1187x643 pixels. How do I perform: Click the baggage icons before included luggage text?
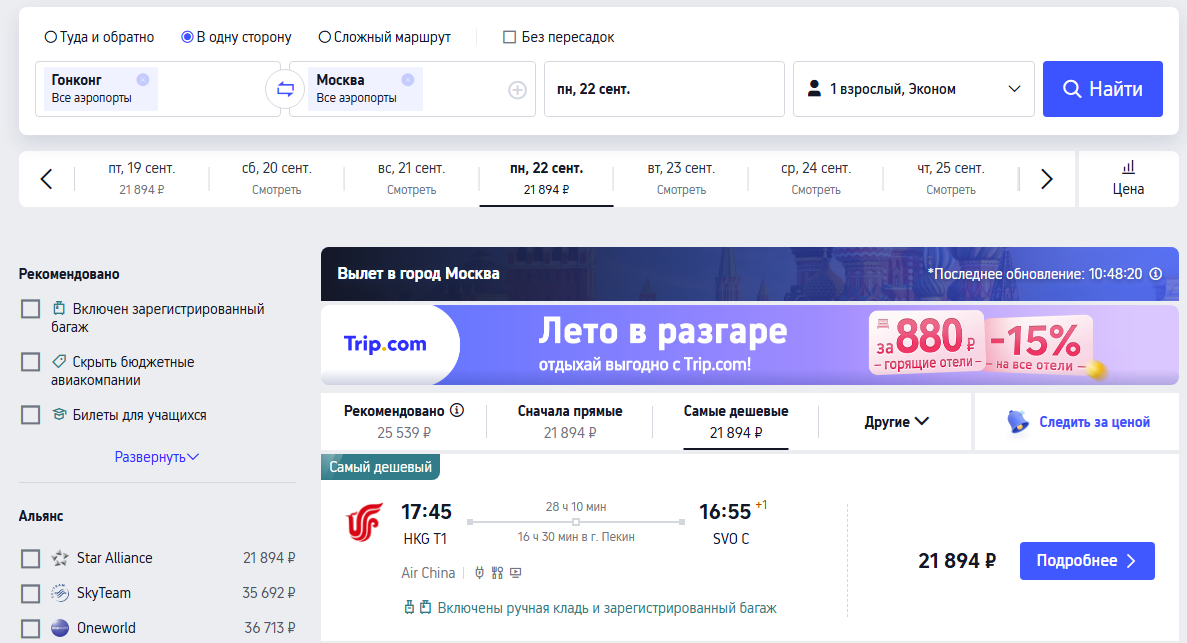coord(417,607)
